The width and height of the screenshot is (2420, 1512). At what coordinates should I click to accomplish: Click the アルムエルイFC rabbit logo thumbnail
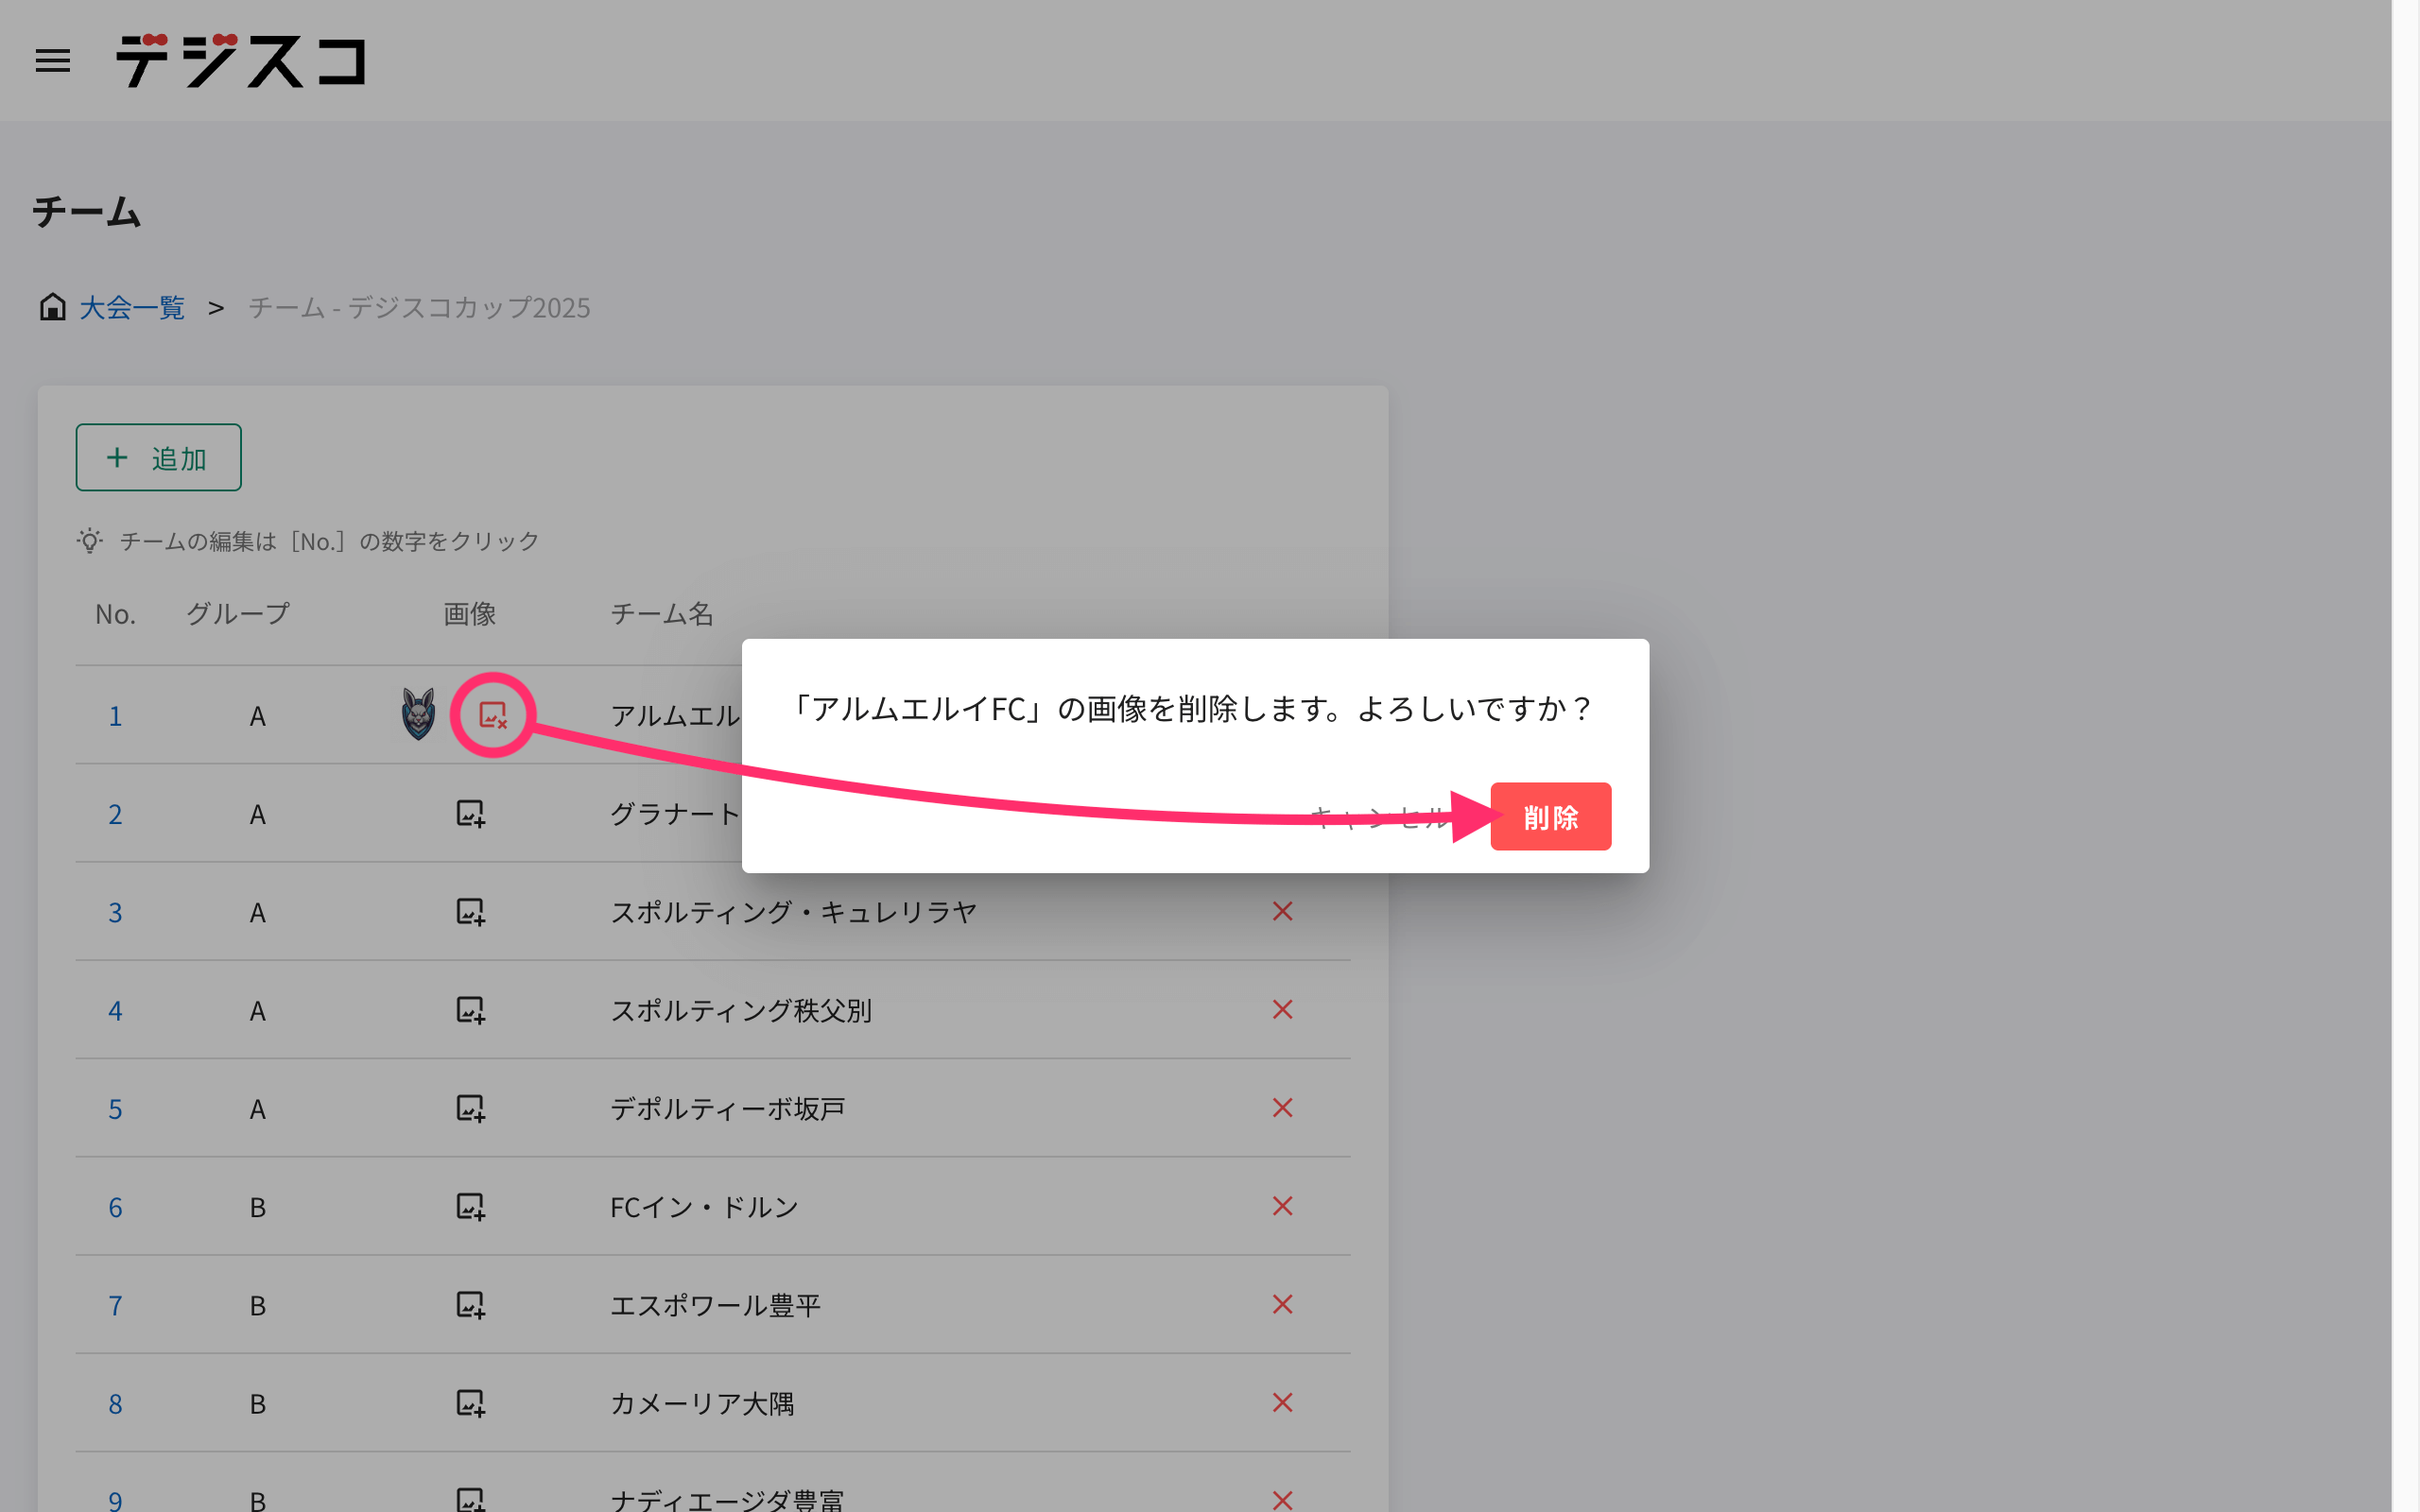tap(418, 714)
